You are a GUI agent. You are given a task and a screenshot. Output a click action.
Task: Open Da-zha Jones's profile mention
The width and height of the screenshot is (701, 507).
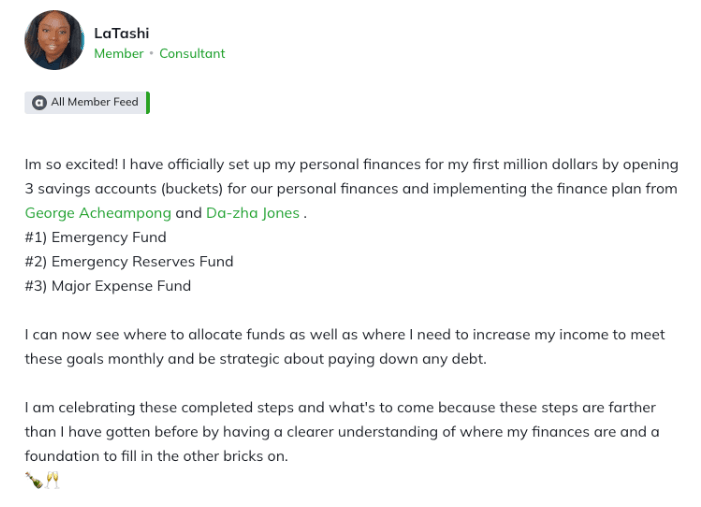[x=253, y=213]
